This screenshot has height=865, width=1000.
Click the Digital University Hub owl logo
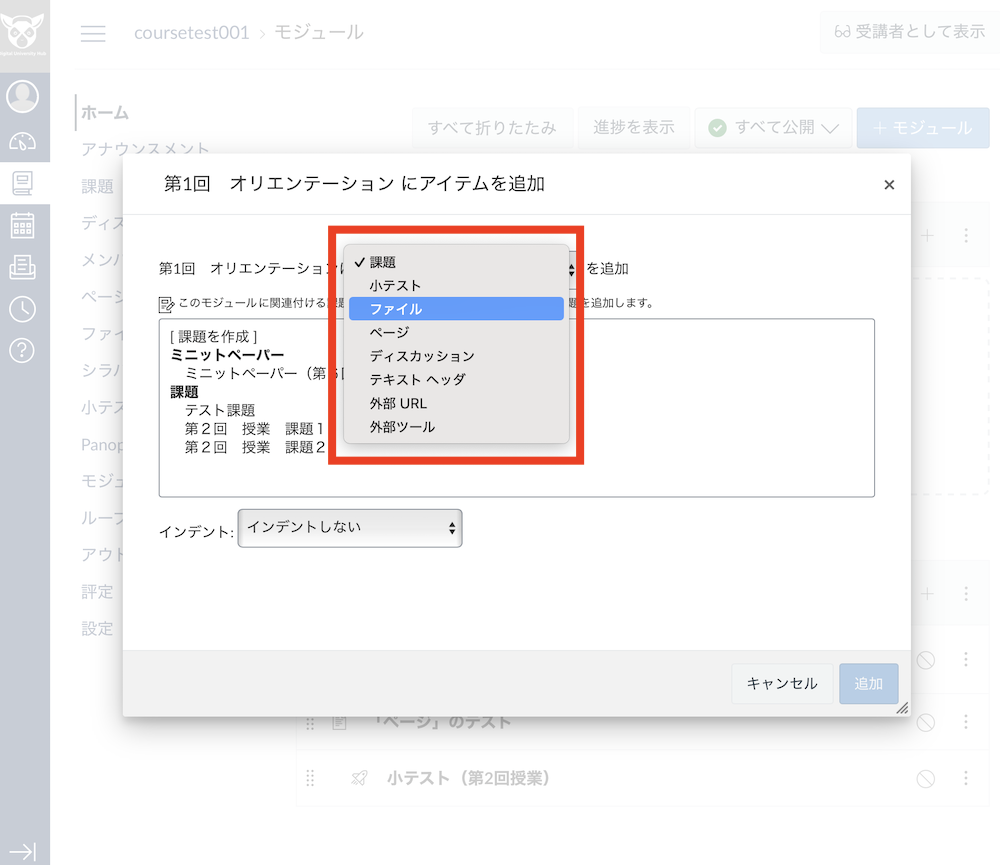pos(25,30)
